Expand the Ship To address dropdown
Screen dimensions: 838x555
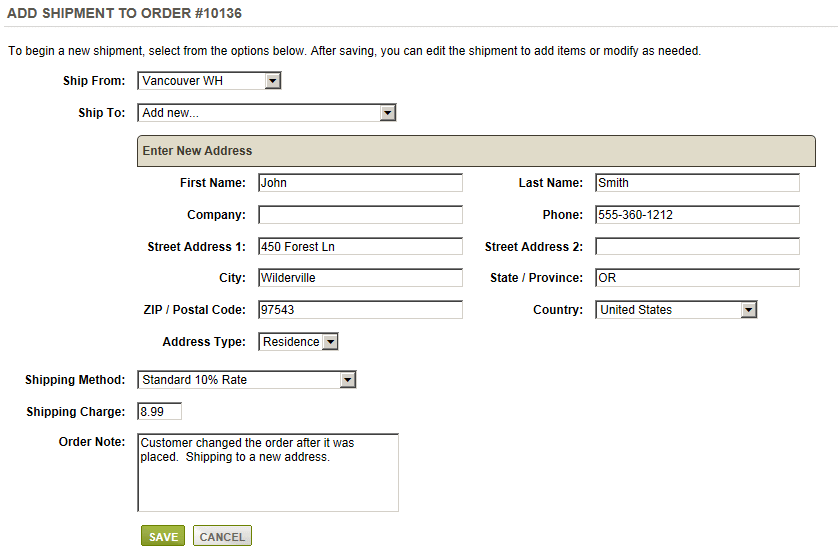266,113
